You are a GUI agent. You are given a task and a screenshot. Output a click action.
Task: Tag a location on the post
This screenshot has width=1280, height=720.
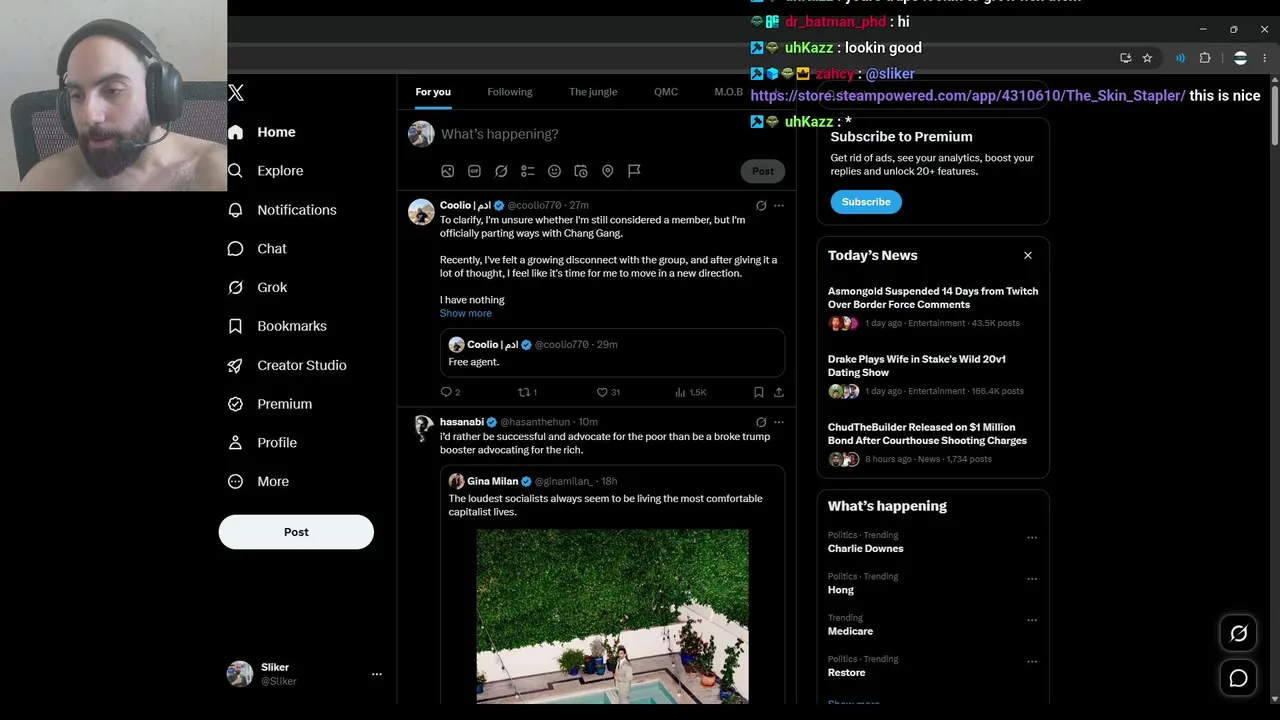tap(607, 171)
